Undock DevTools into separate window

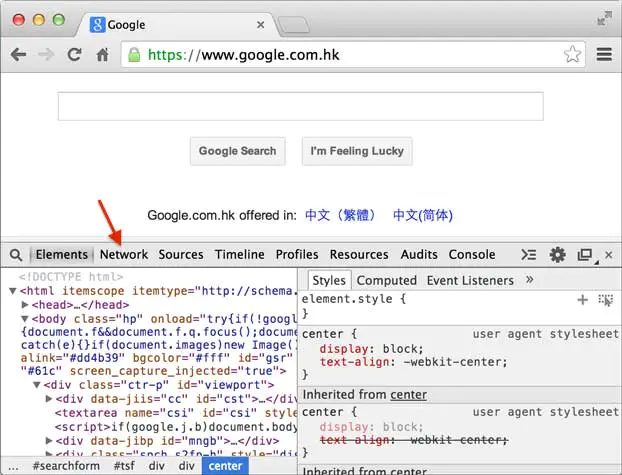click(586, 255)
